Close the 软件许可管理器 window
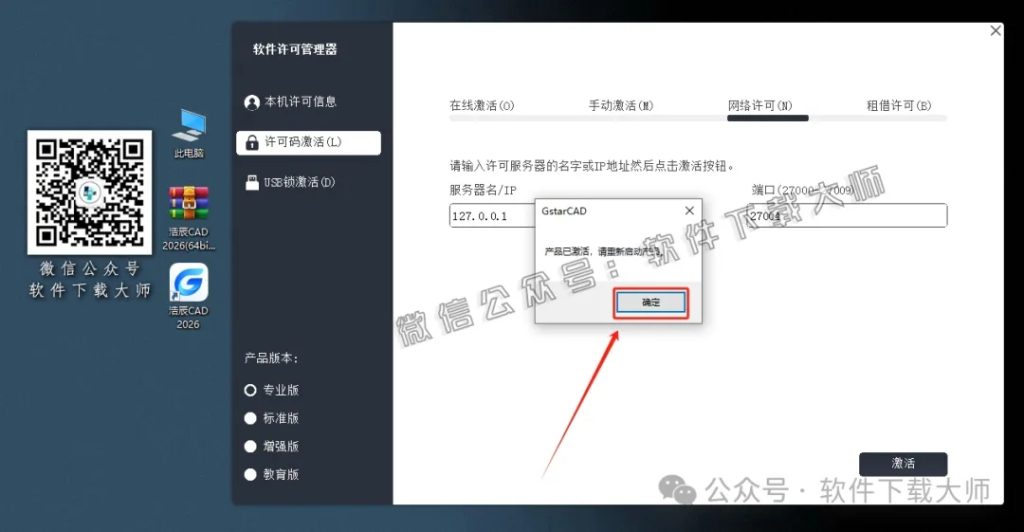 995,31
